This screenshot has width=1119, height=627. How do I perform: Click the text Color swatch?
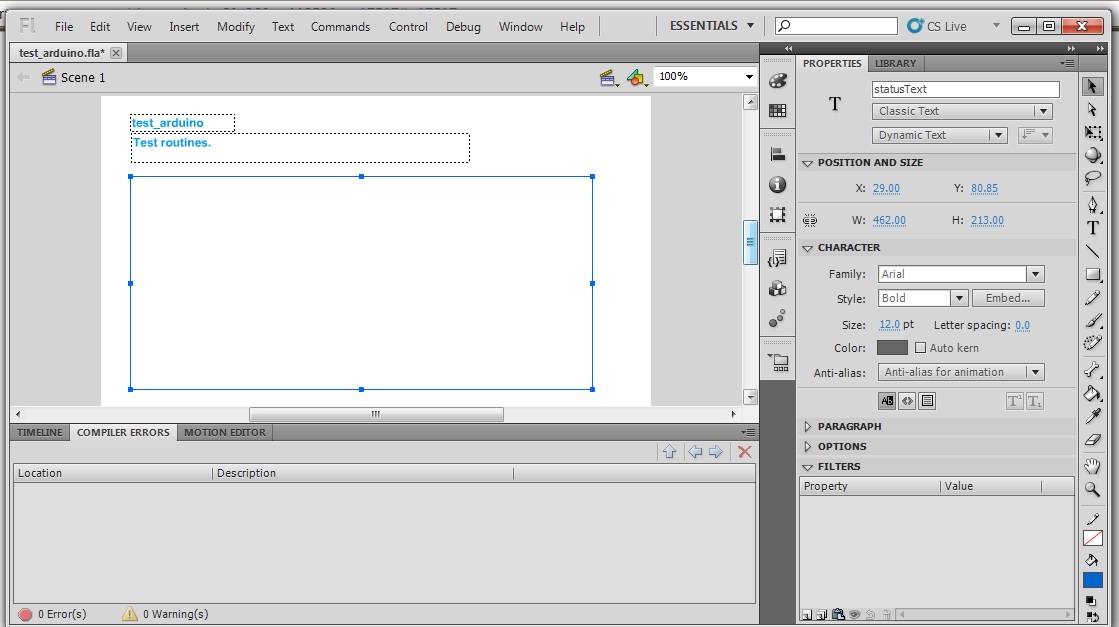click(x=892, y=348)
